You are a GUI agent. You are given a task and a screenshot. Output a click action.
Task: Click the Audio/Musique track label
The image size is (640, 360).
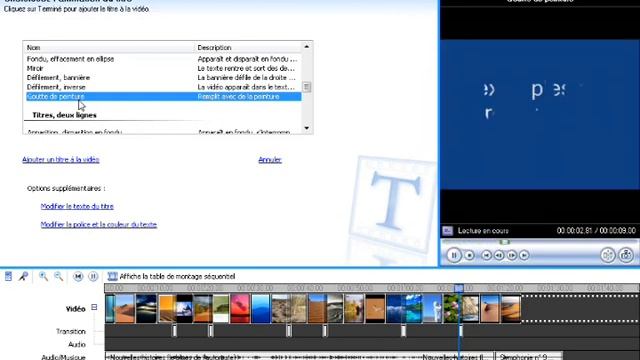point(64,357)
